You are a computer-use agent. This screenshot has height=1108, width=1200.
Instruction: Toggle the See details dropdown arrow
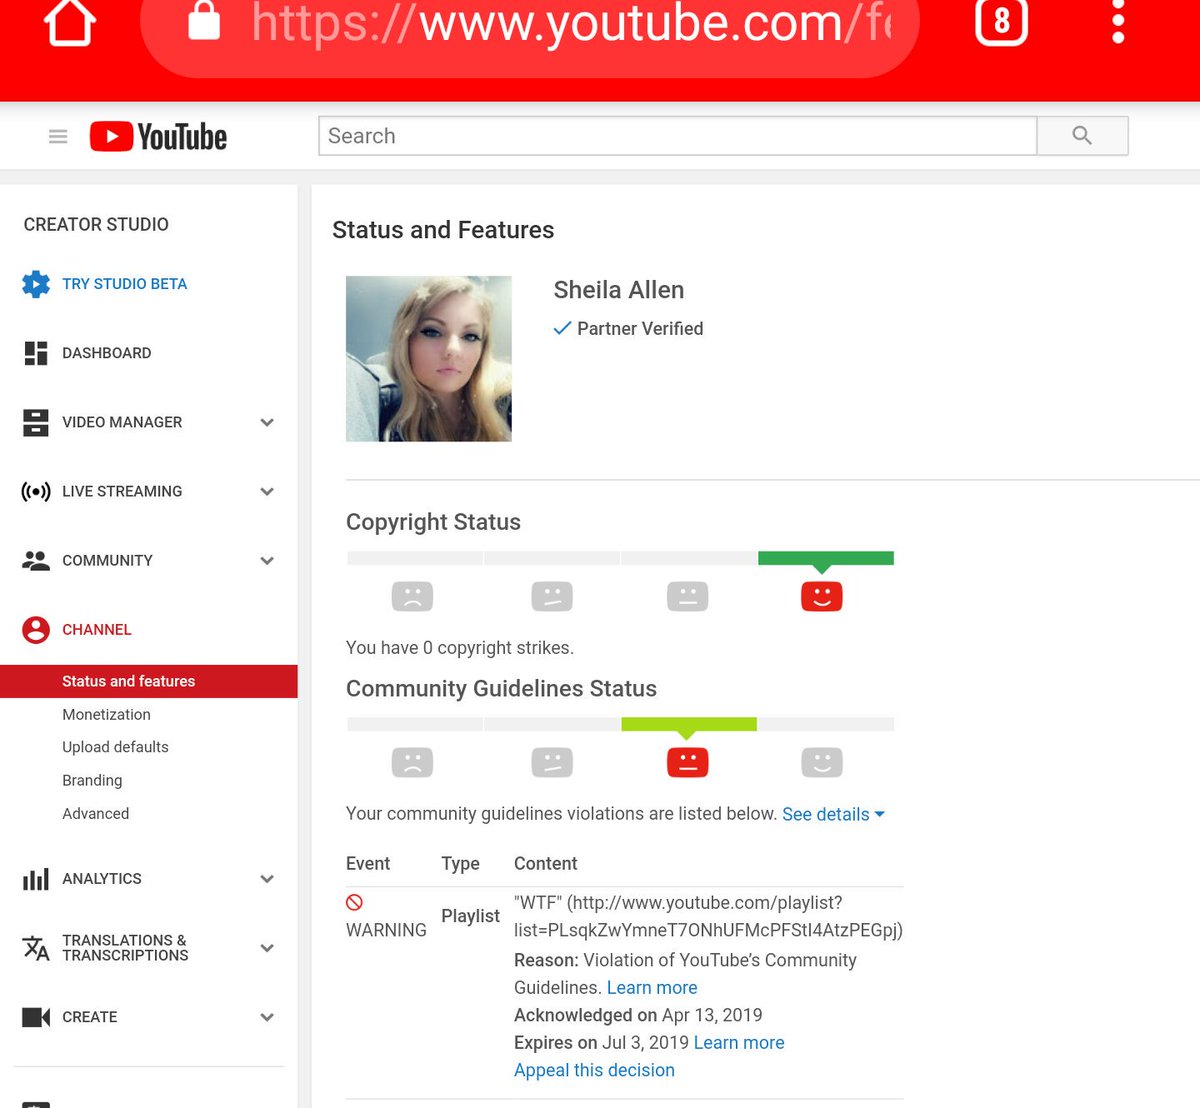pyautogui.click(x=880, y=814)
